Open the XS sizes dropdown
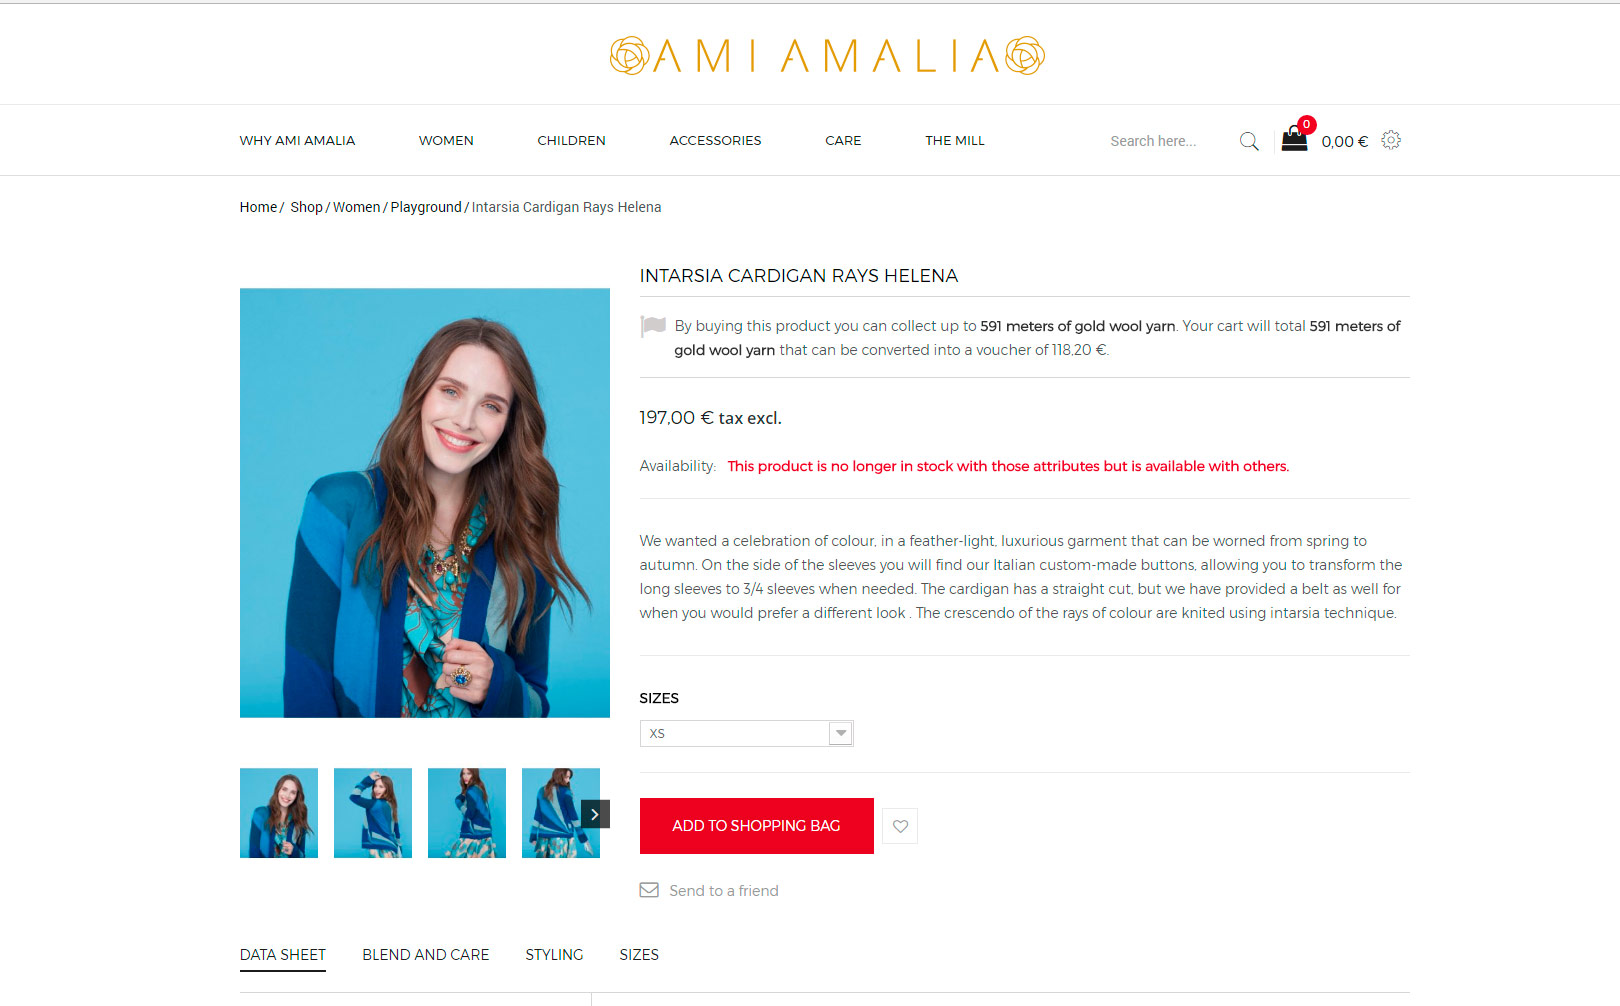The width and height of the screenshot is (1620, 1006). [x=746, y=733]
